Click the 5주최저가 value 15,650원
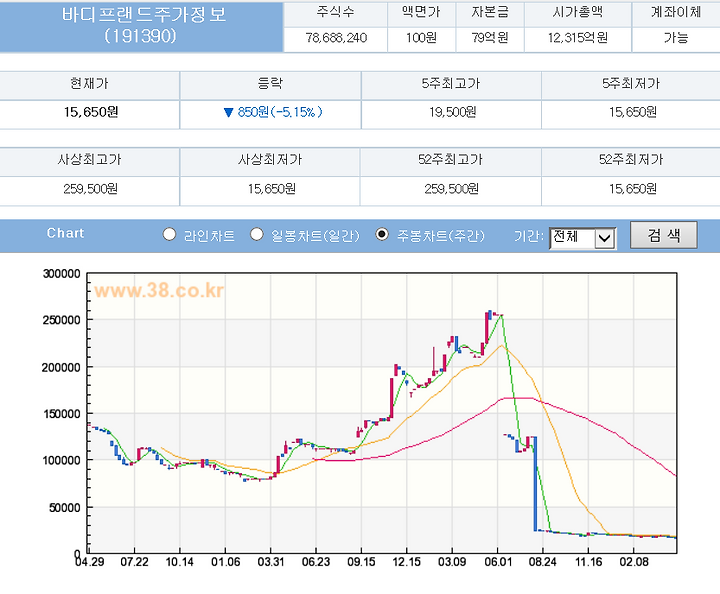The image size is (720, 594). pos(633,112)
